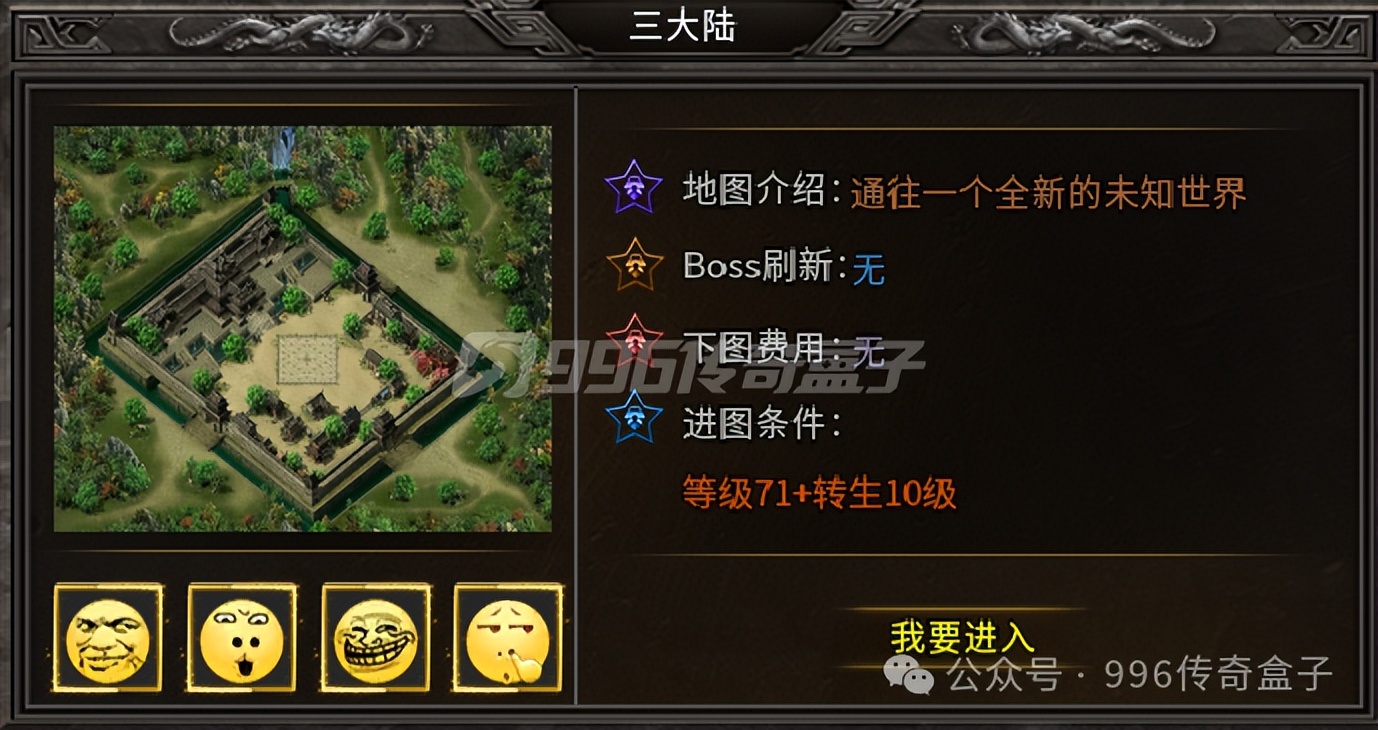Select the grinning man meme face icon
Viewport: 1378px width, 730px height.
coord(108,638)
